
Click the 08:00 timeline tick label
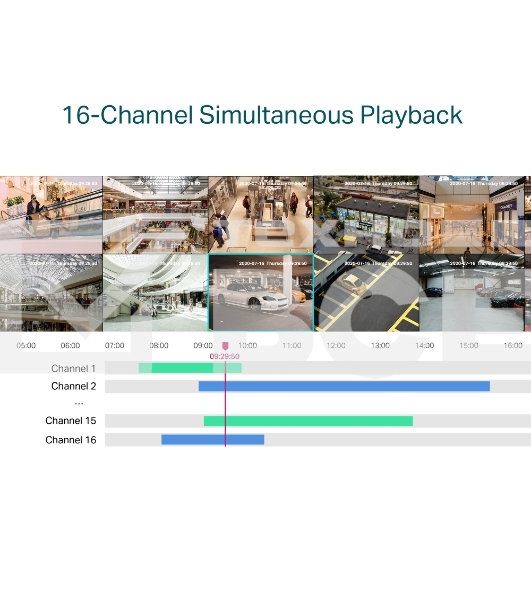[159, 346]
